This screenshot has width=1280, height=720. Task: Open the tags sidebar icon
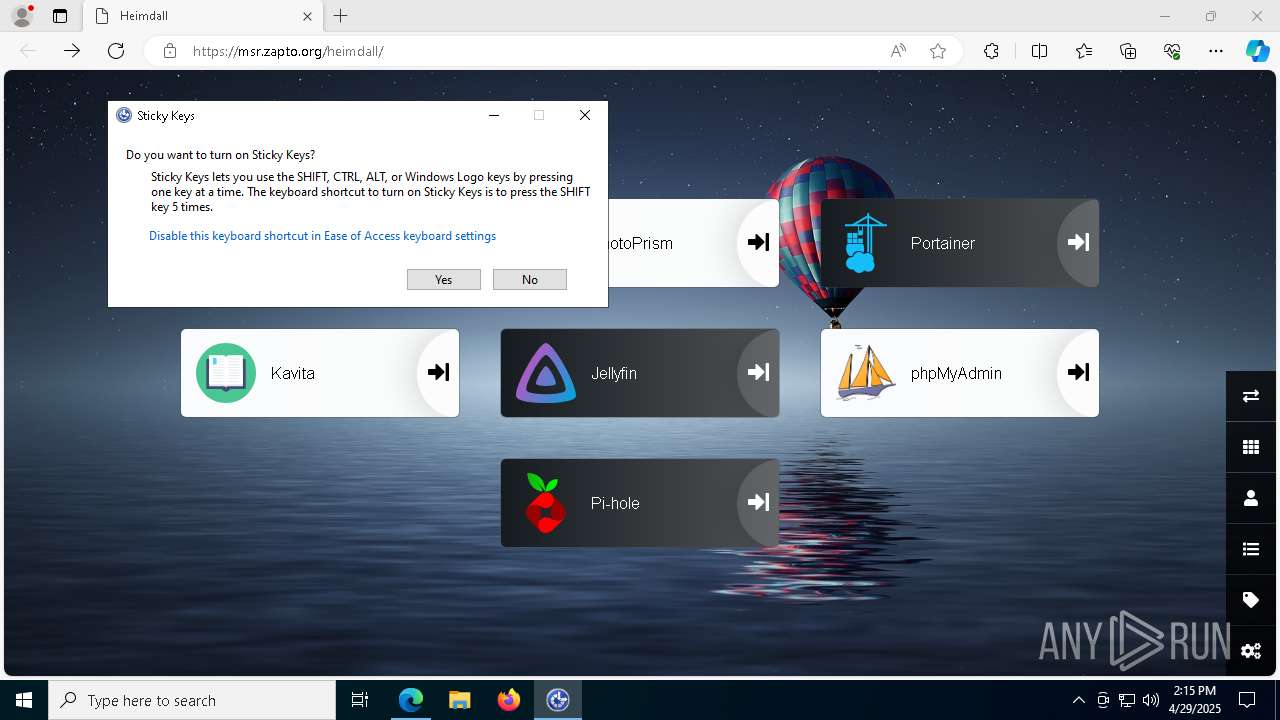click(x=1251, y=600)
